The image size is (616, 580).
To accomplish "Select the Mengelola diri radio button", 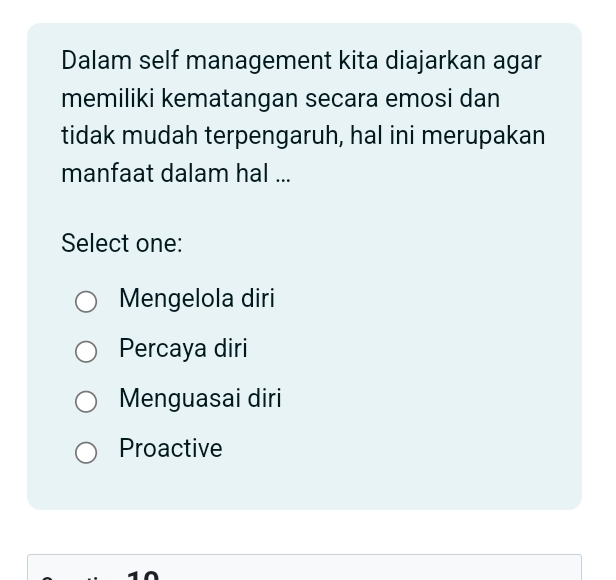I will tap(87, 302).
